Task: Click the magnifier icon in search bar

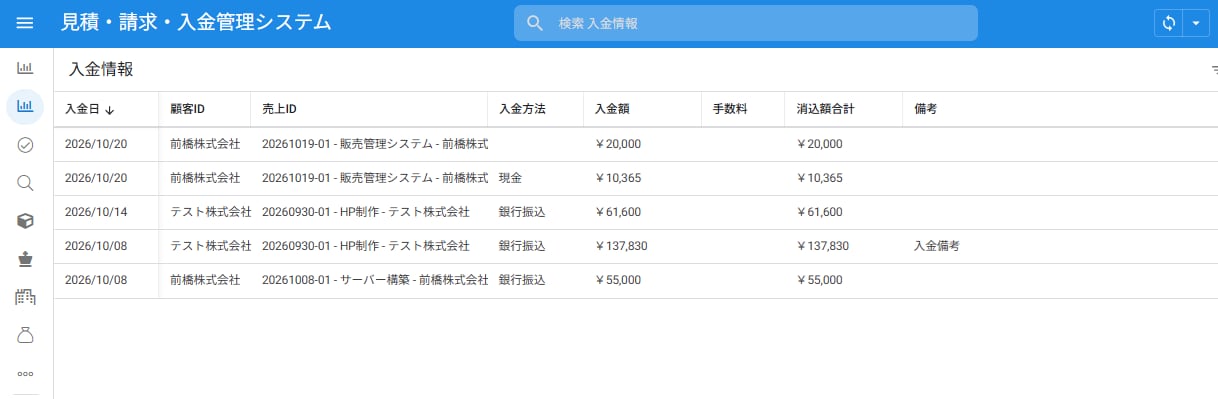Action: pyautogui.click(x=535, y=23)
